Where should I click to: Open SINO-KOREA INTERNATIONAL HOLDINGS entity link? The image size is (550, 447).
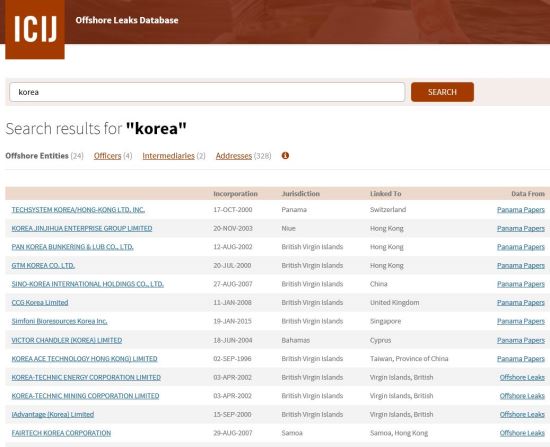(88, 284)
